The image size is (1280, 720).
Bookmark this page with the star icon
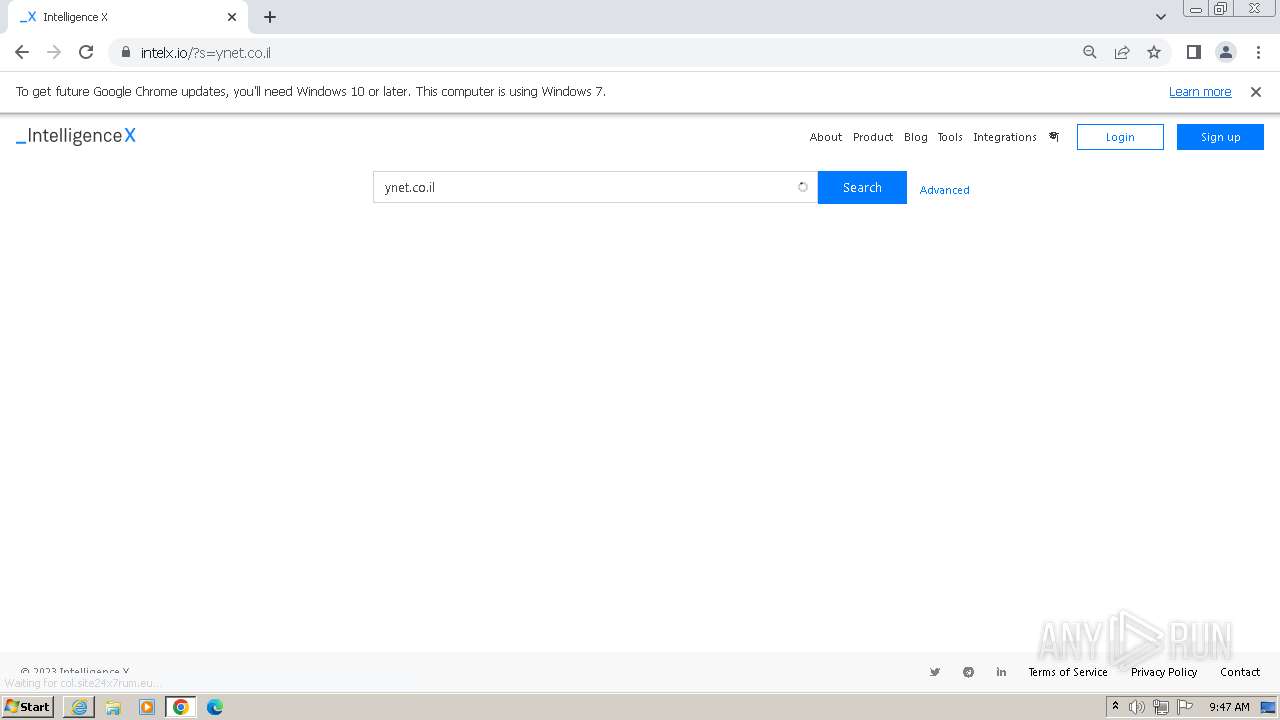click(1154, 52)
